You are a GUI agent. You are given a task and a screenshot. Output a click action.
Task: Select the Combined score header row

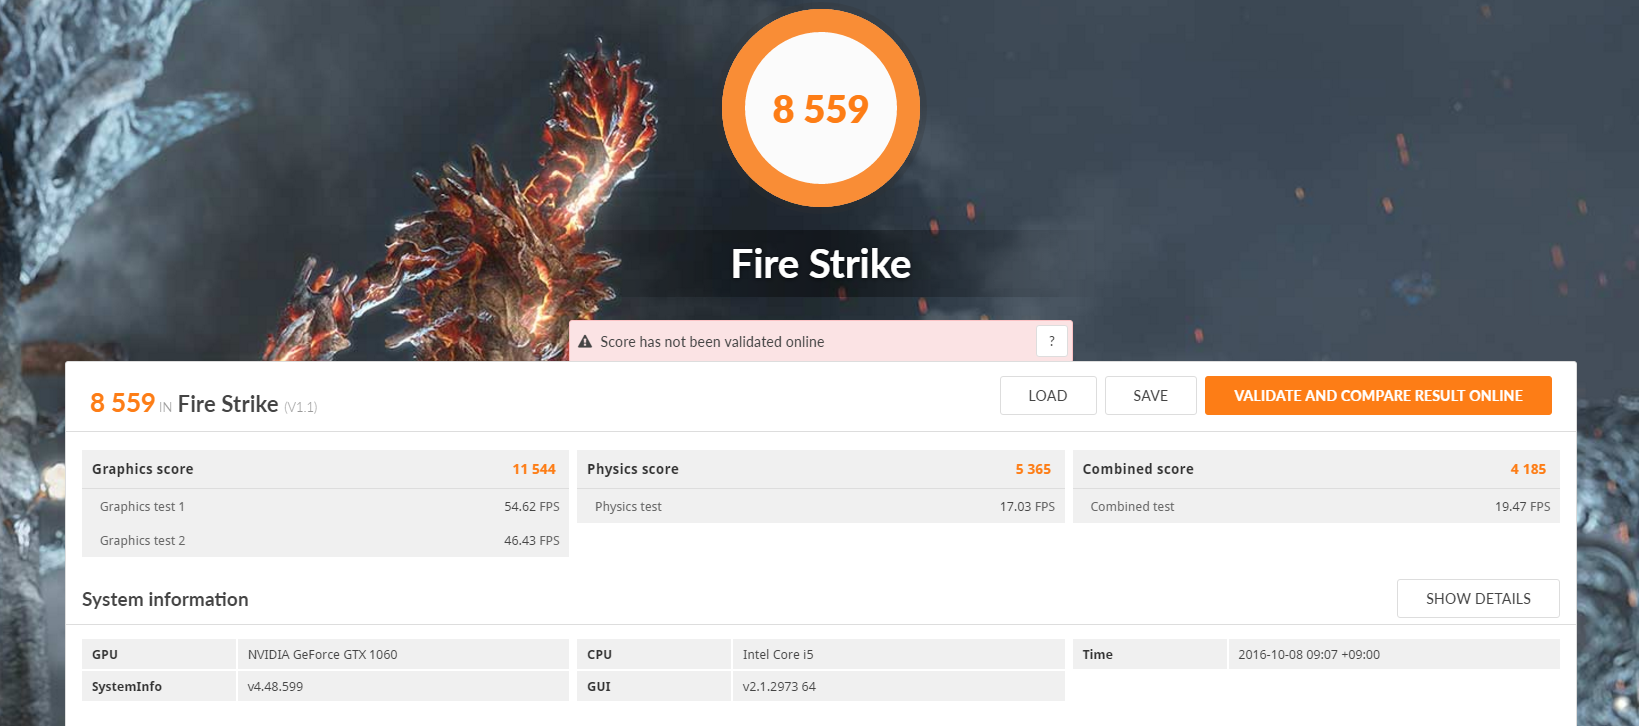(x=1316, y=469)
